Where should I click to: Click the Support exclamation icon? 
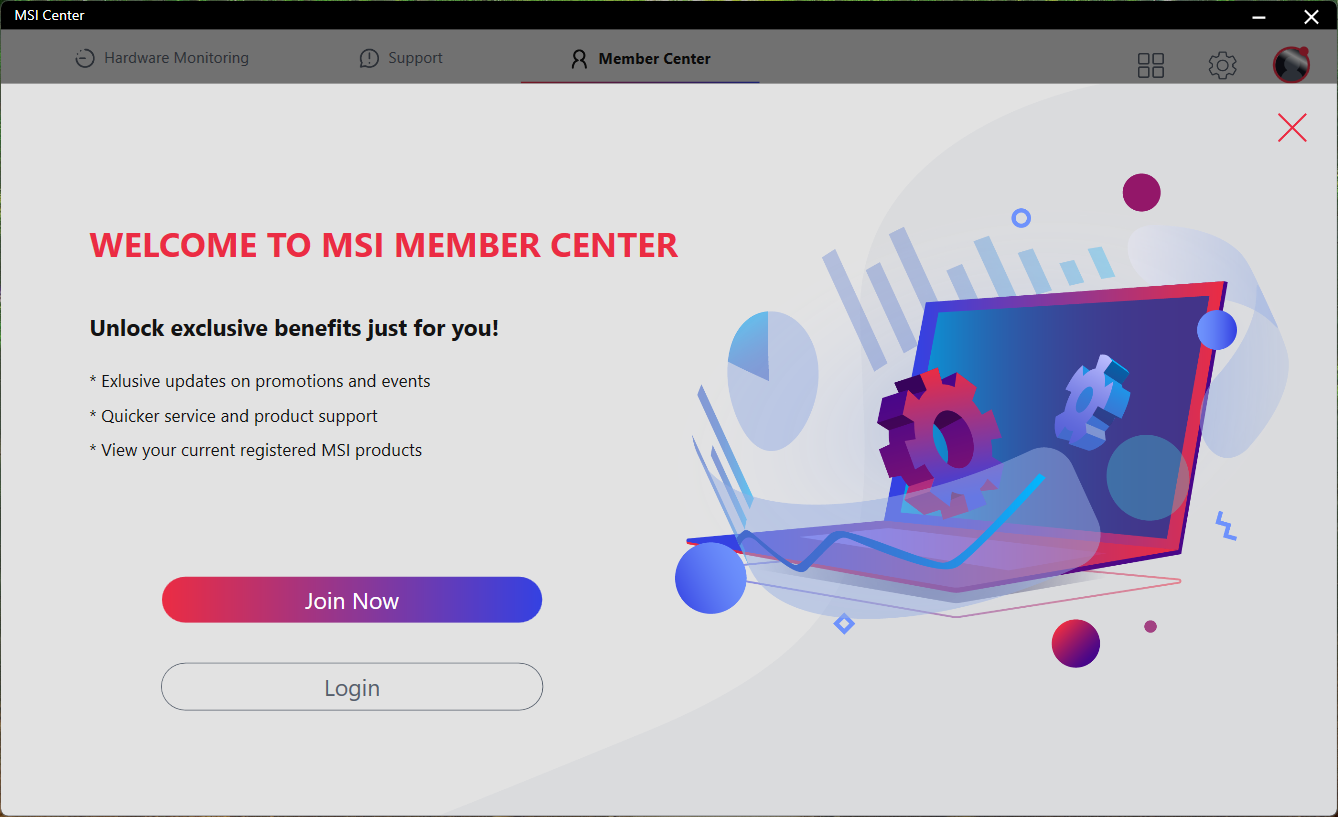[369, 58]
